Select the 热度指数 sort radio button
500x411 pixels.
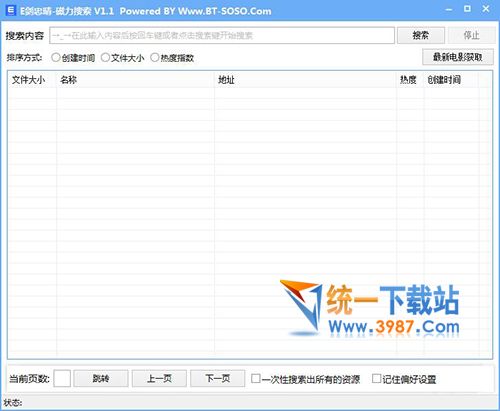pos(154,57)
